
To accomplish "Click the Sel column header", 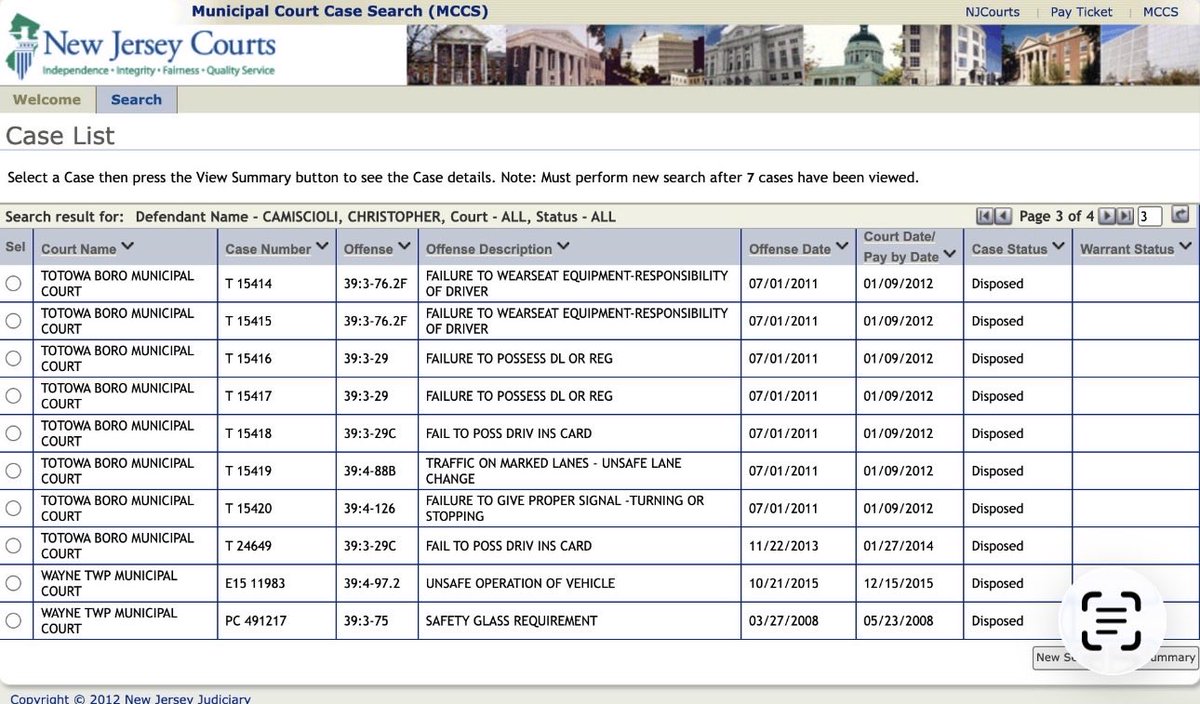I will click(x=16, y=248).
